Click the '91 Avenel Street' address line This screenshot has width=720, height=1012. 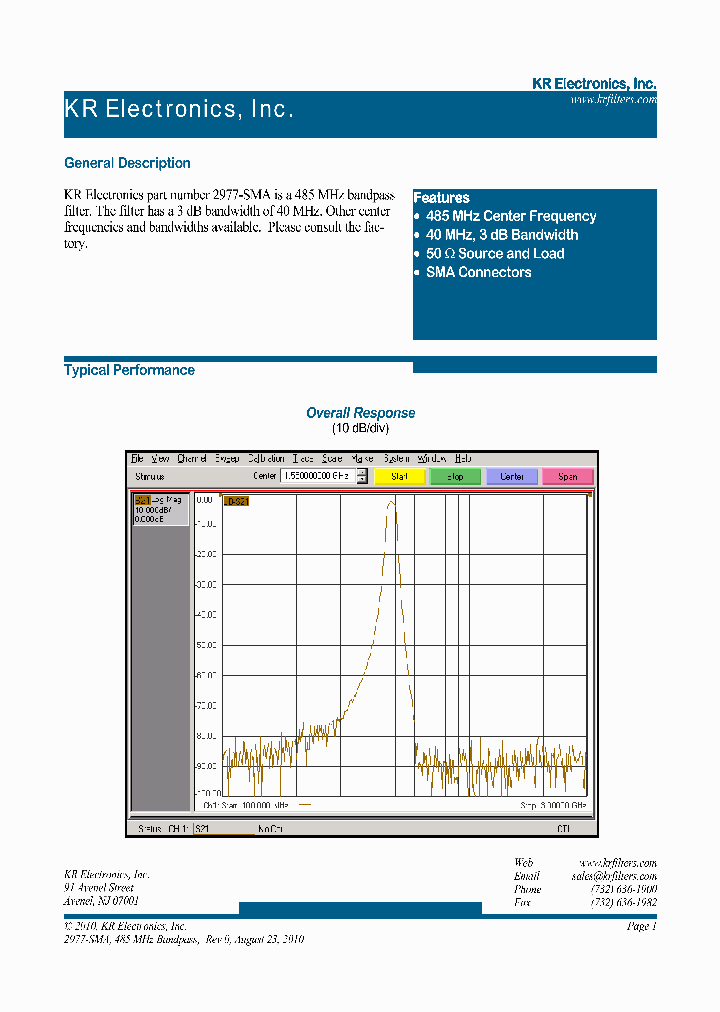(x=99, y=887)
